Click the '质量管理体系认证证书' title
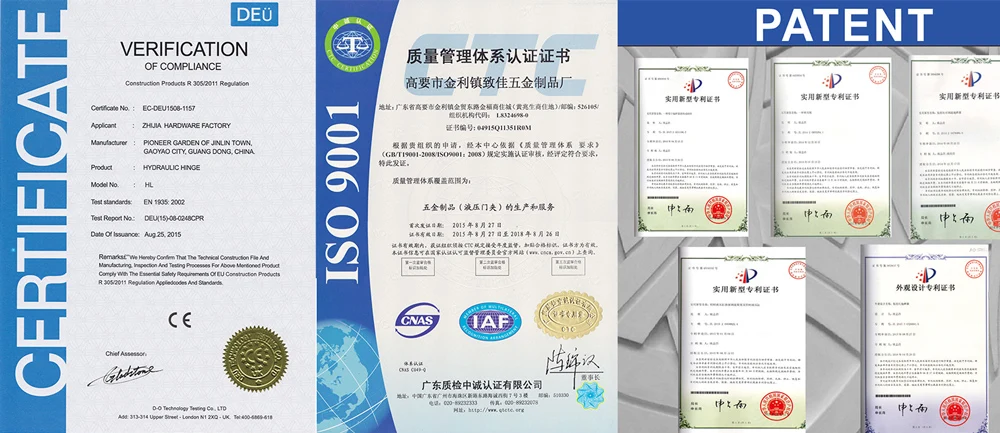The image size is (1000, 433). [x=487, y=55]
